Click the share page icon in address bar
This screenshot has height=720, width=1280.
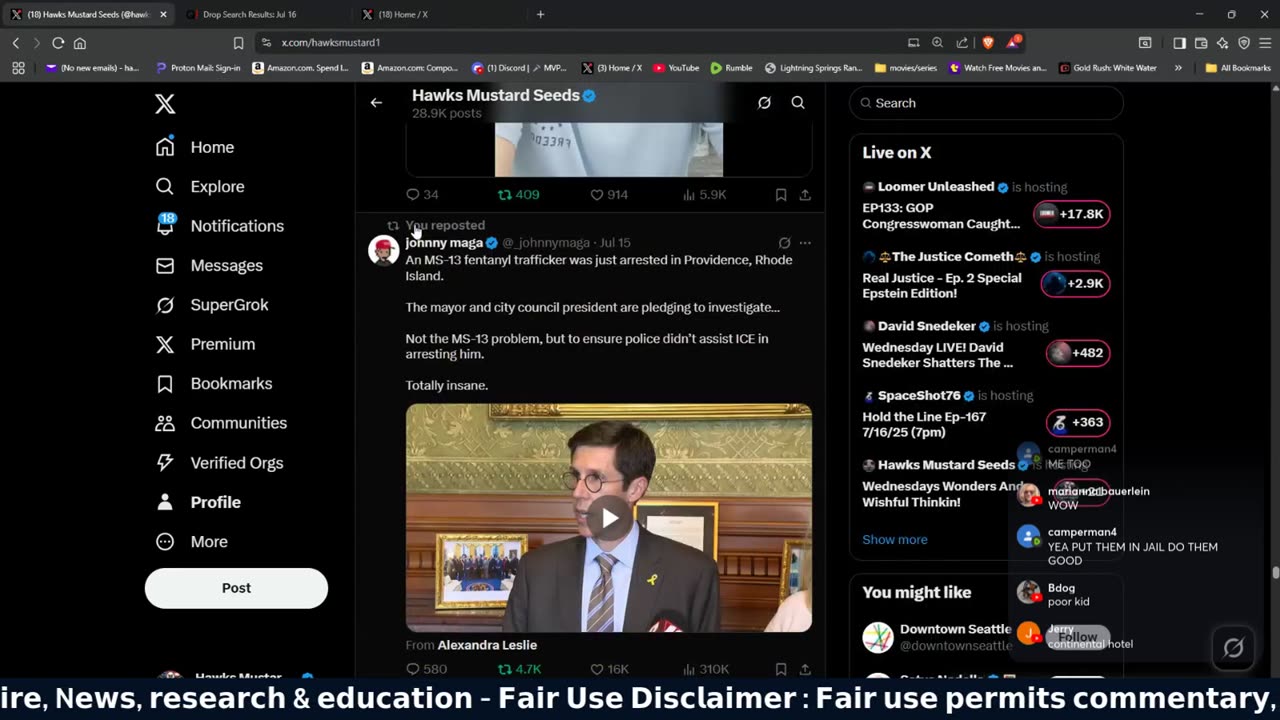click(962, 43)
